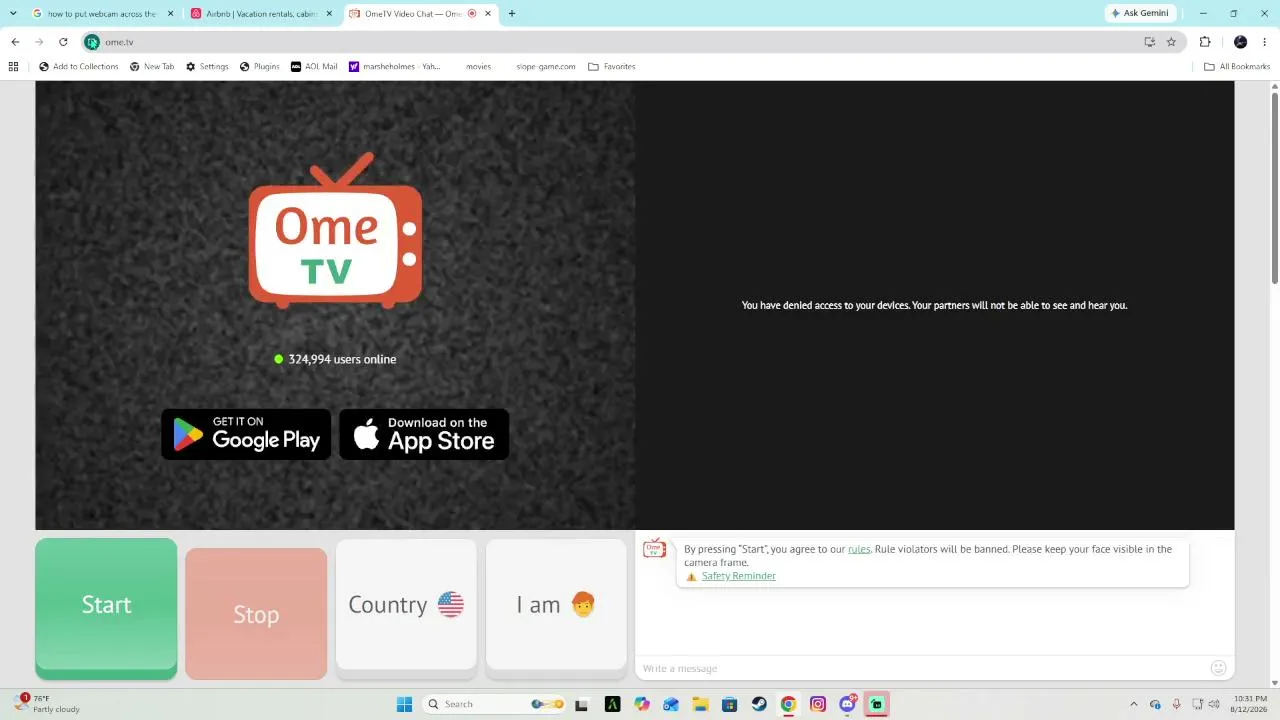
Task: Open the Plugins bookmark
Action: click(260, 67)
